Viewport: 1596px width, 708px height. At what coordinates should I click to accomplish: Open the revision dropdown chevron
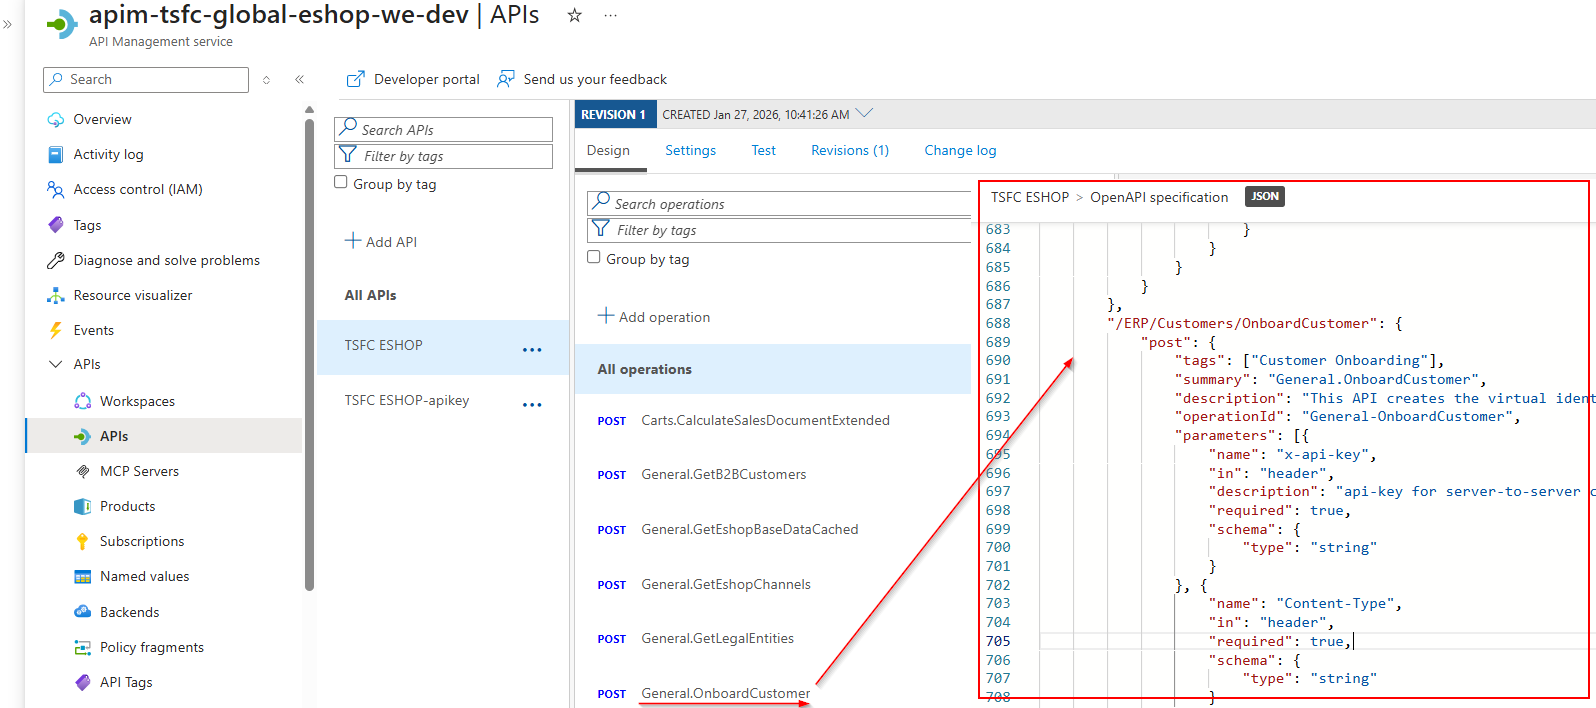[x=864, y=113]
